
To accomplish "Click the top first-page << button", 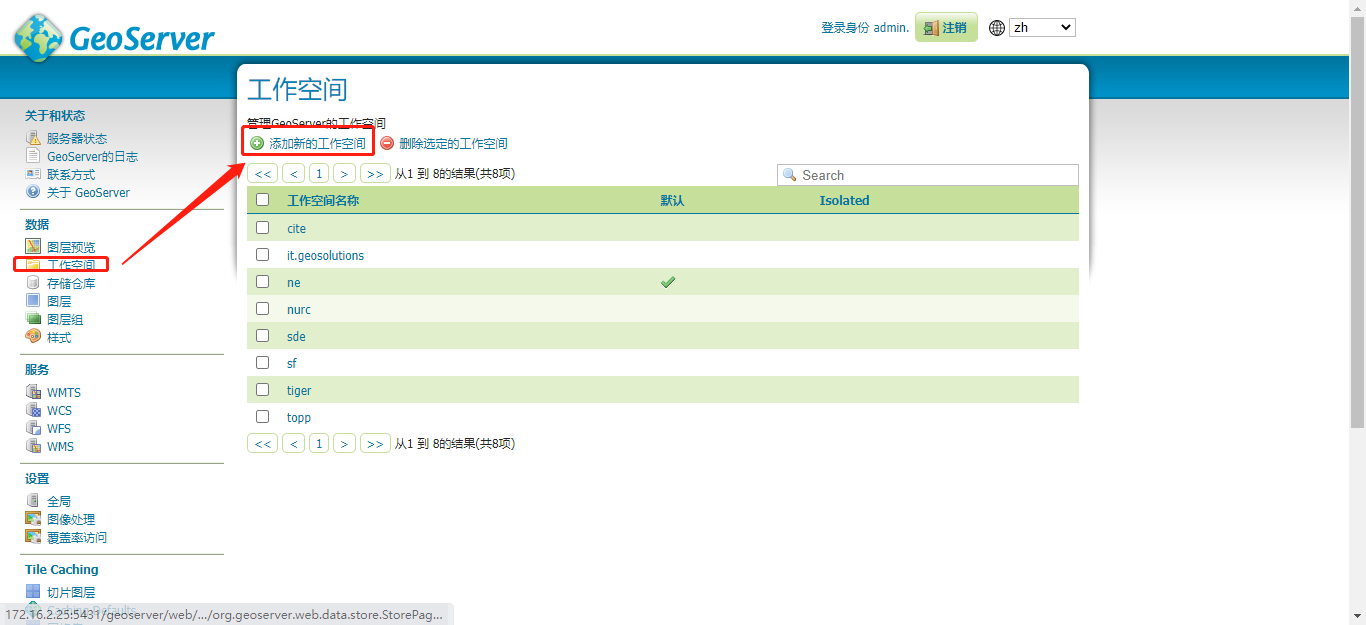I will 263,174.
